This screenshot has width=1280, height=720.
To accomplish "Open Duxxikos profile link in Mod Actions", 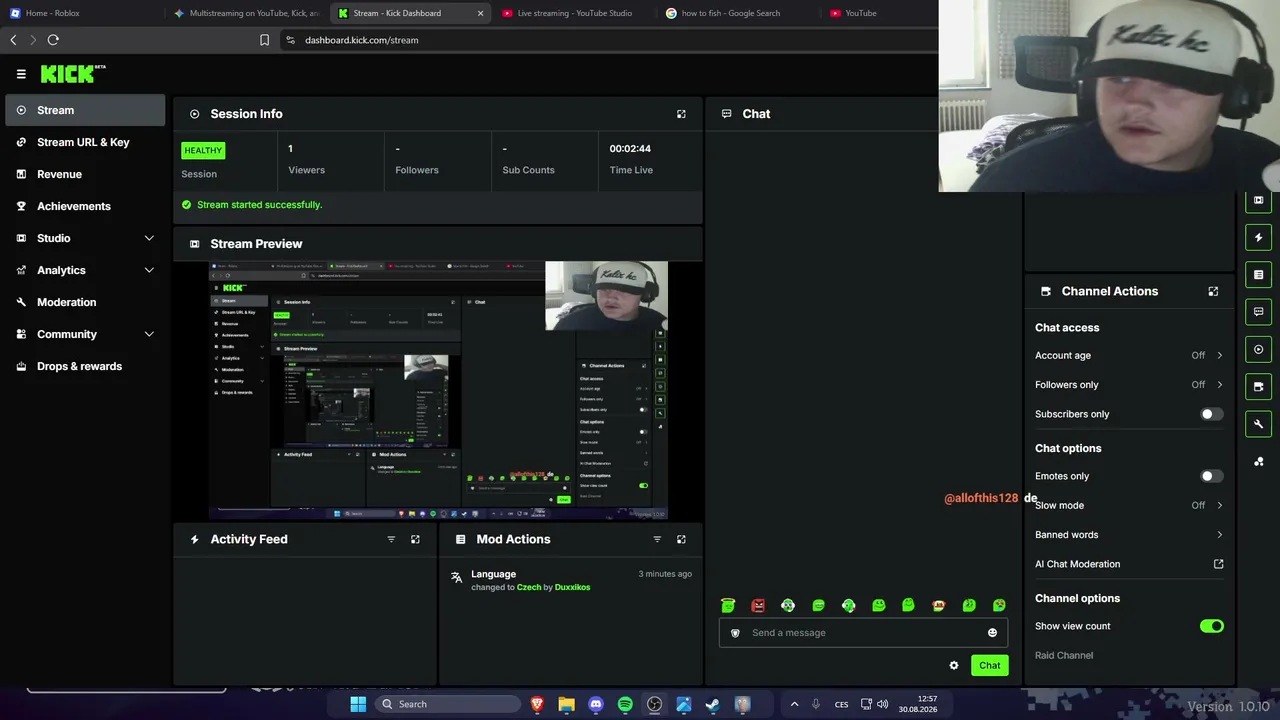I will click(572, 587).
